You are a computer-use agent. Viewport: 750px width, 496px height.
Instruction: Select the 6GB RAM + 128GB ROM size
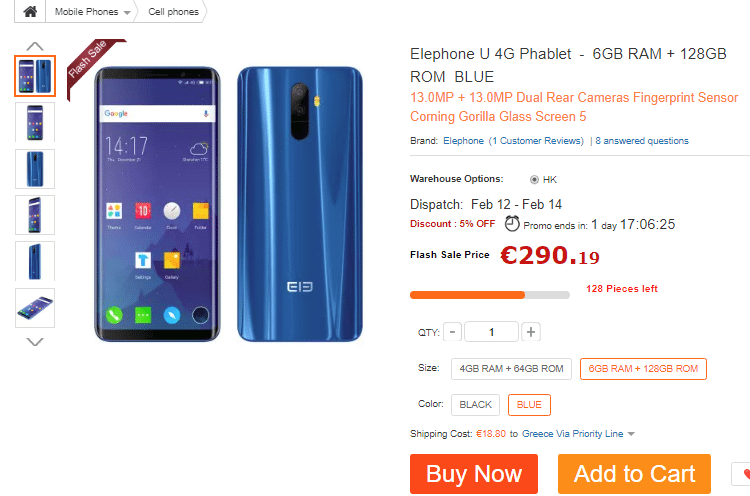(x=643, y=369)
